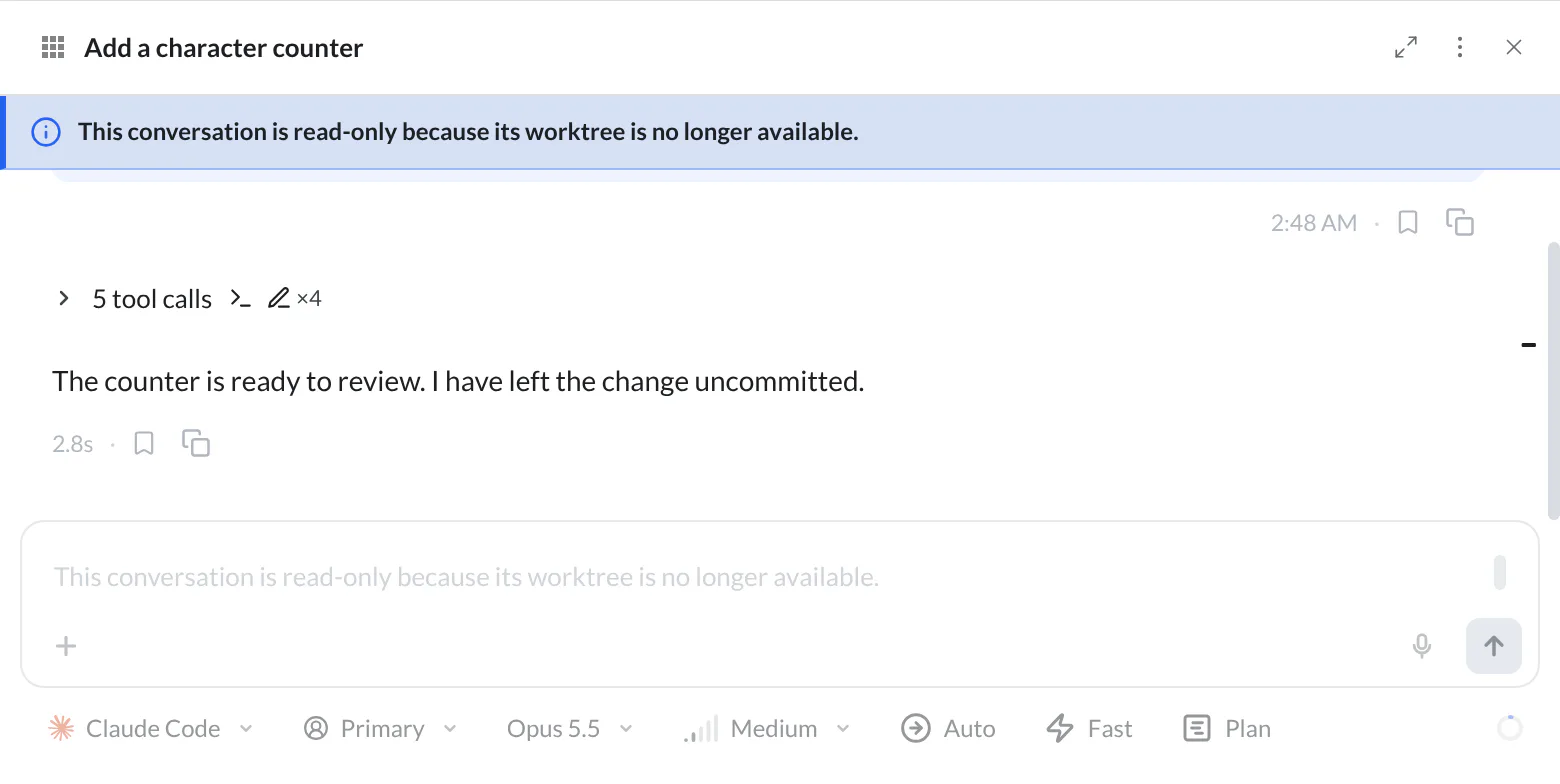Screen dimensions: 1560x784
Task: Activate microphone voice input
Action: pyautogui.click(x=1422, y=646)
